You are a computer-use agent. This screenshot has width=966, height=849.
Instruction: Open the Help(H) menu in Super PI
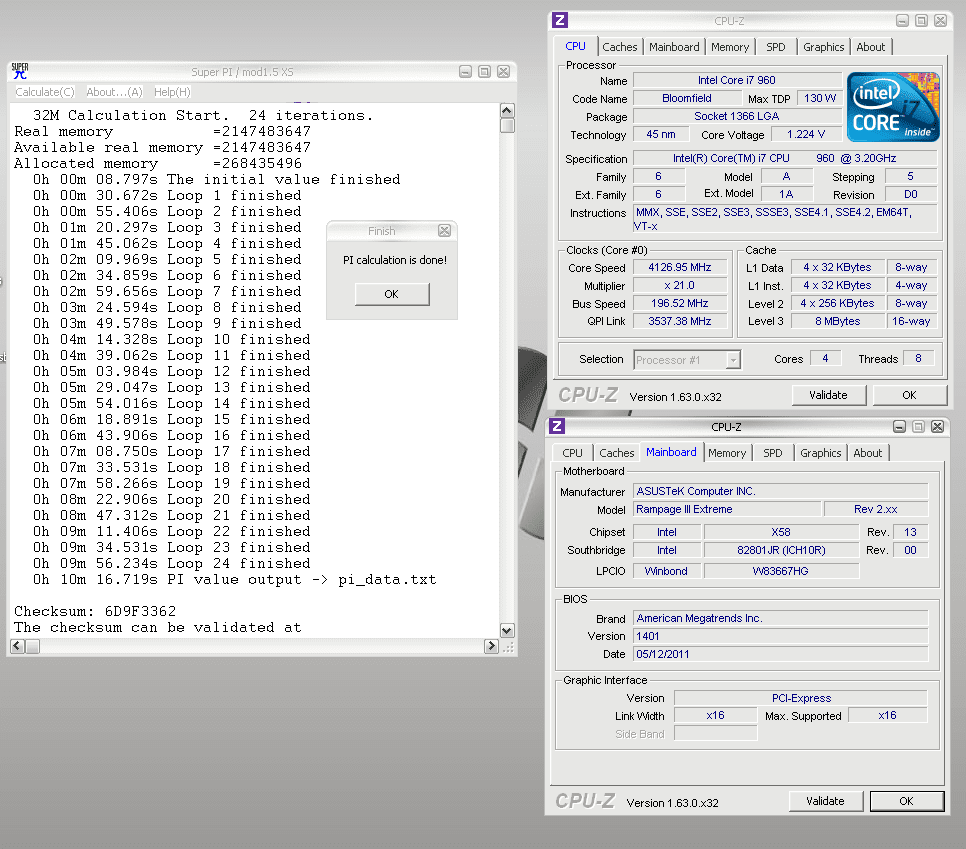(x=172, y=92)
